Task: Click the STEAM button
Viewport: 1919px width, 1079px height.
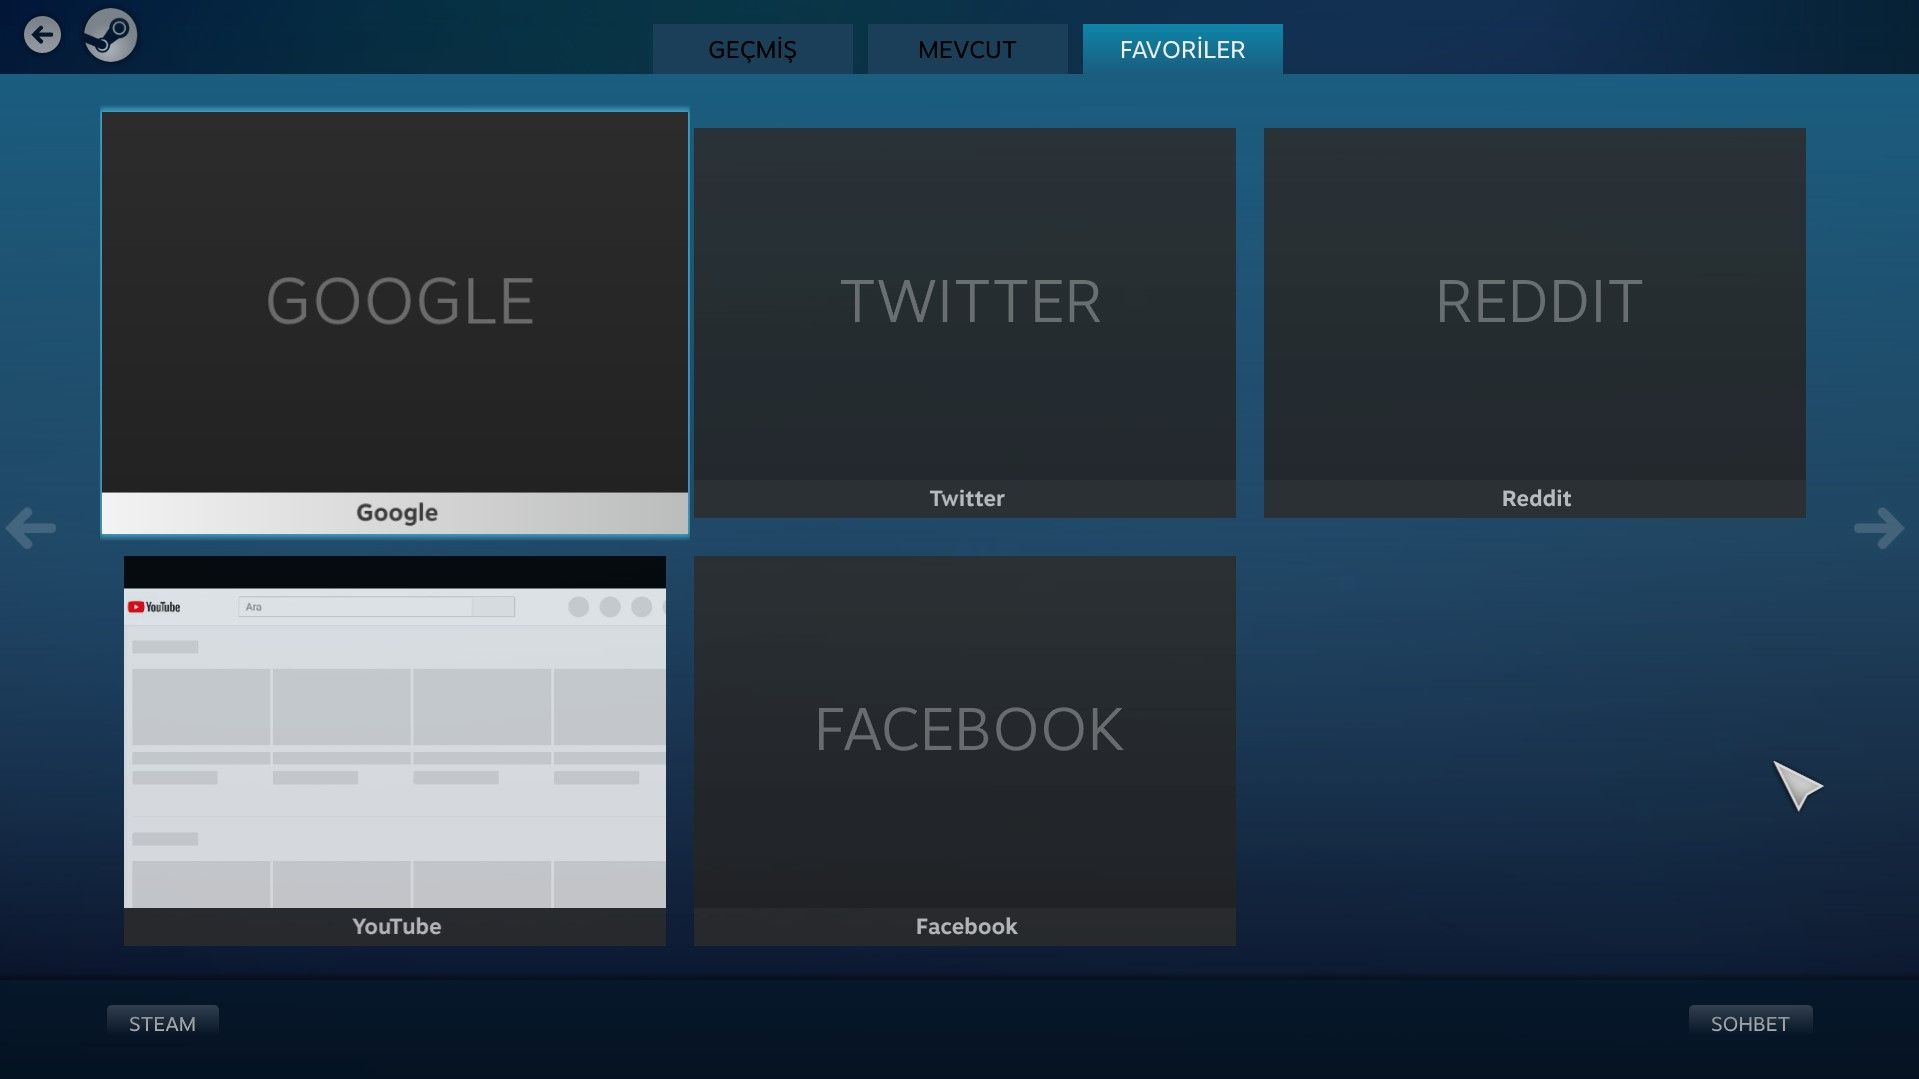Action: point(162,1023)
